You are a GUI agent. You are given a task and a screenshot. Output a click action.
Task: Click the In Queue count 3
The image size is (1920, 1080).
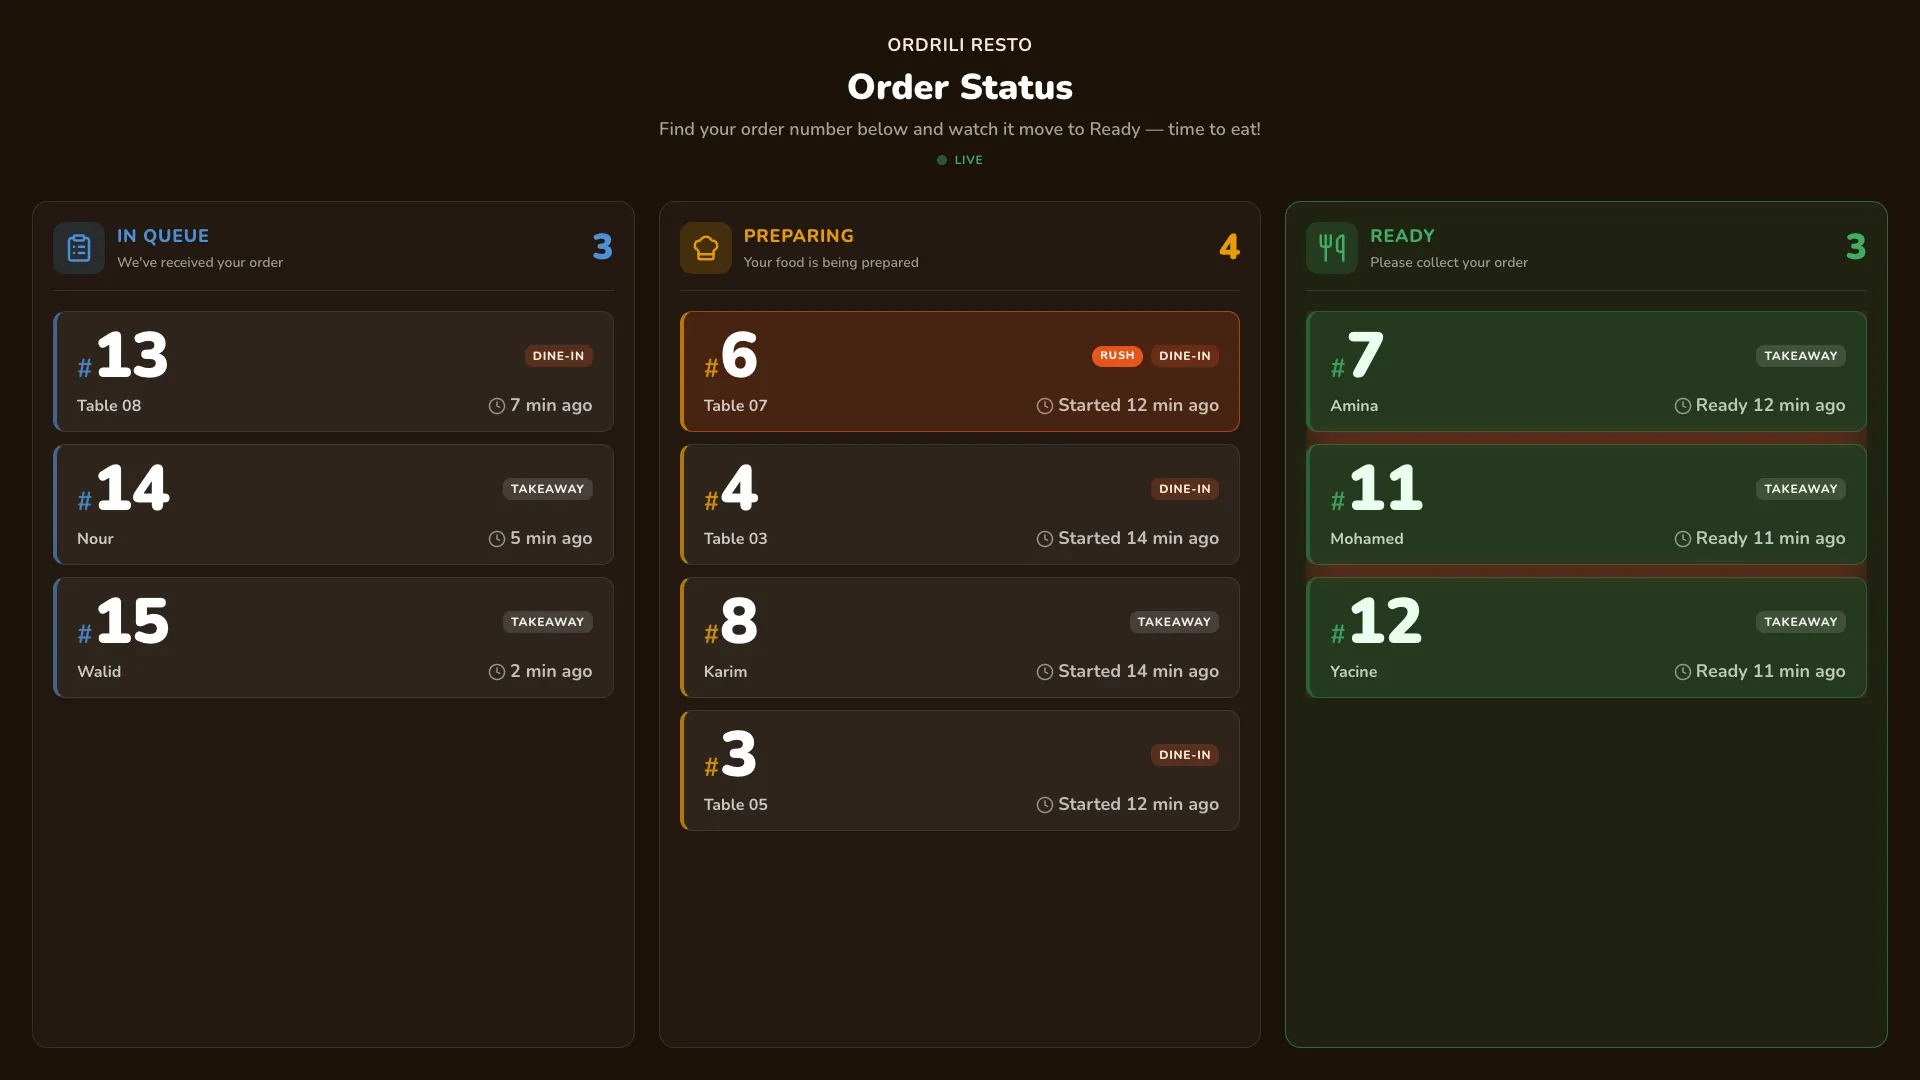coord(602,247)
